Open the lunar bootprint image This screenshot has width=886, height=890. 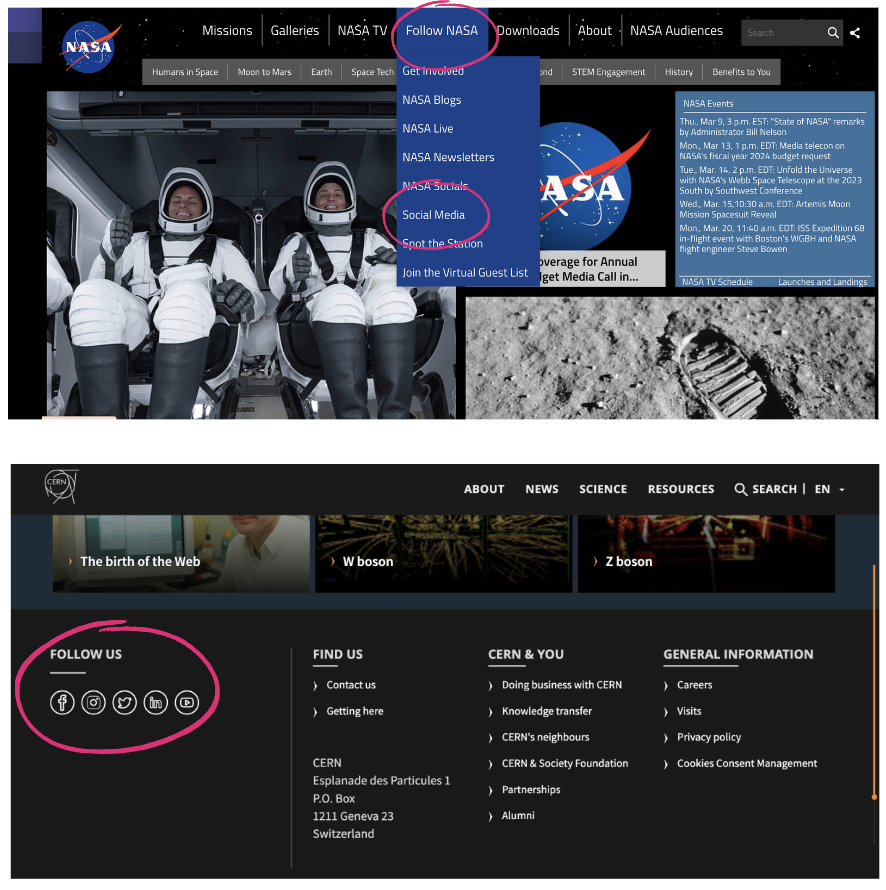(x=670, y=358)
